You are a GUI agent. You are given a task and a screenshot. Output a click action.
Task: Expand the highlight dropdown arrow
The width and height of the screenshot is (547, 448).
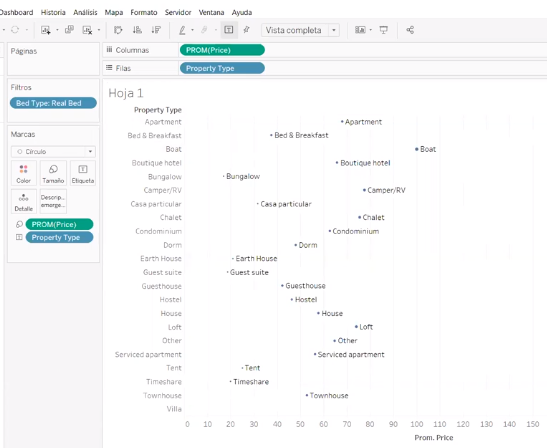(x=192, y=30)
